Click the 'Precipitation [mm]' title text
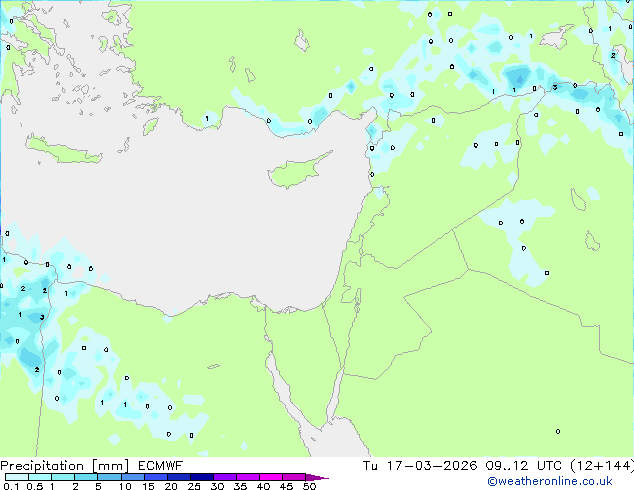The width and height of the screenshot is (634, 490). [65, 466]
